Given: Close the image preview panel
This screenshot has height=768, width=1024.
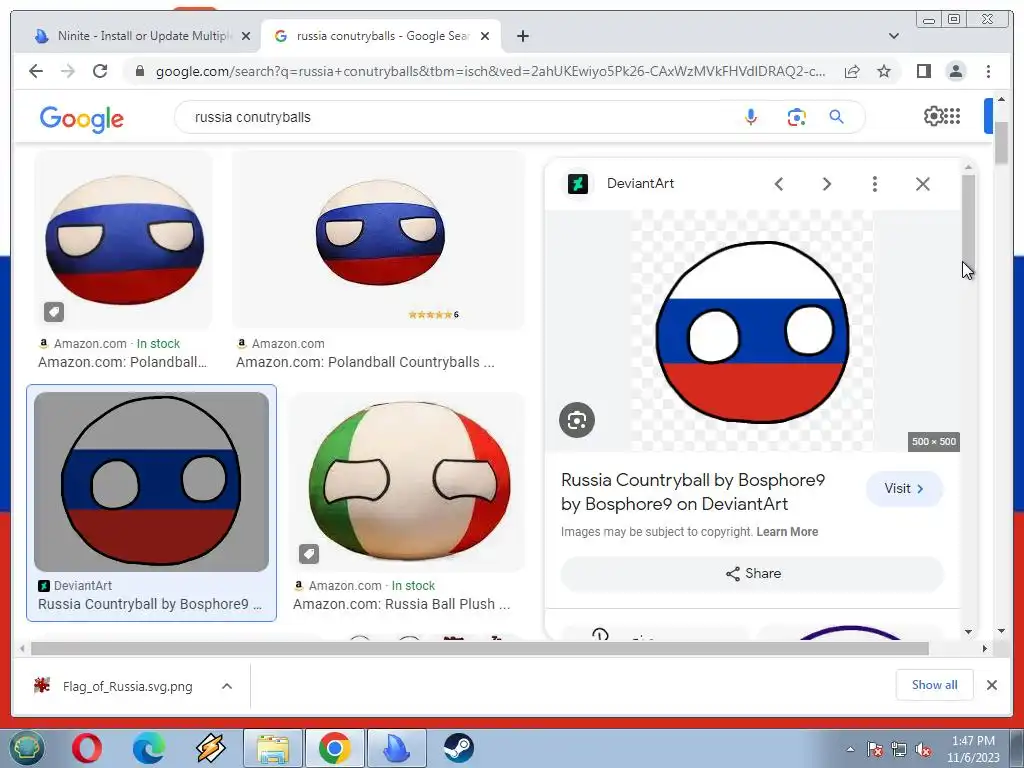Looking at the screenshot, I should tap(923, 184).
